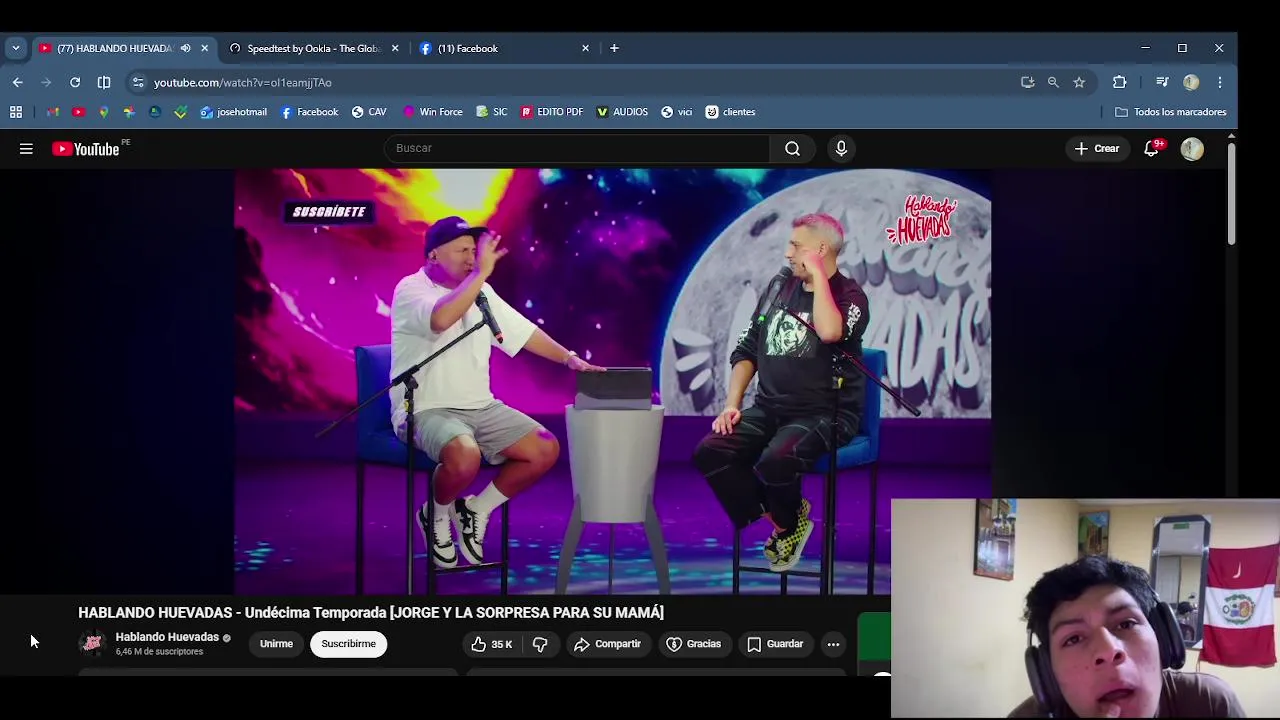Close the Speedtest by Ookla tab
The width and height of the screenshot is (1280, 720).
click(x=395, y=48)
